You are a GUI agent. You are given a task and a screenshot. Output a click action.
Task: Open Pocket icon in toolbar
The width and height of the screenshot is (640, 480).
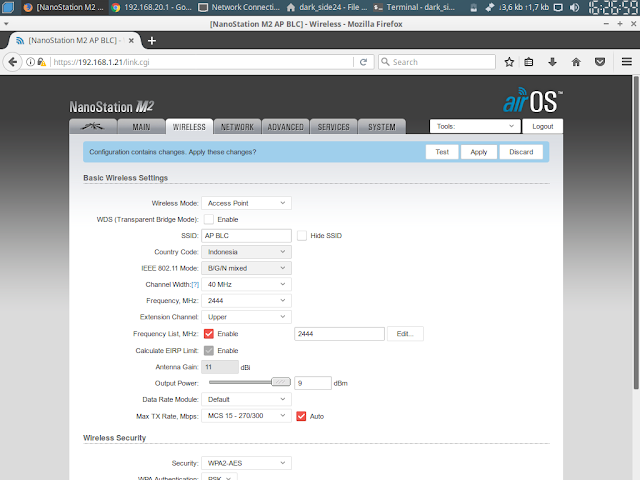[600, 62]
